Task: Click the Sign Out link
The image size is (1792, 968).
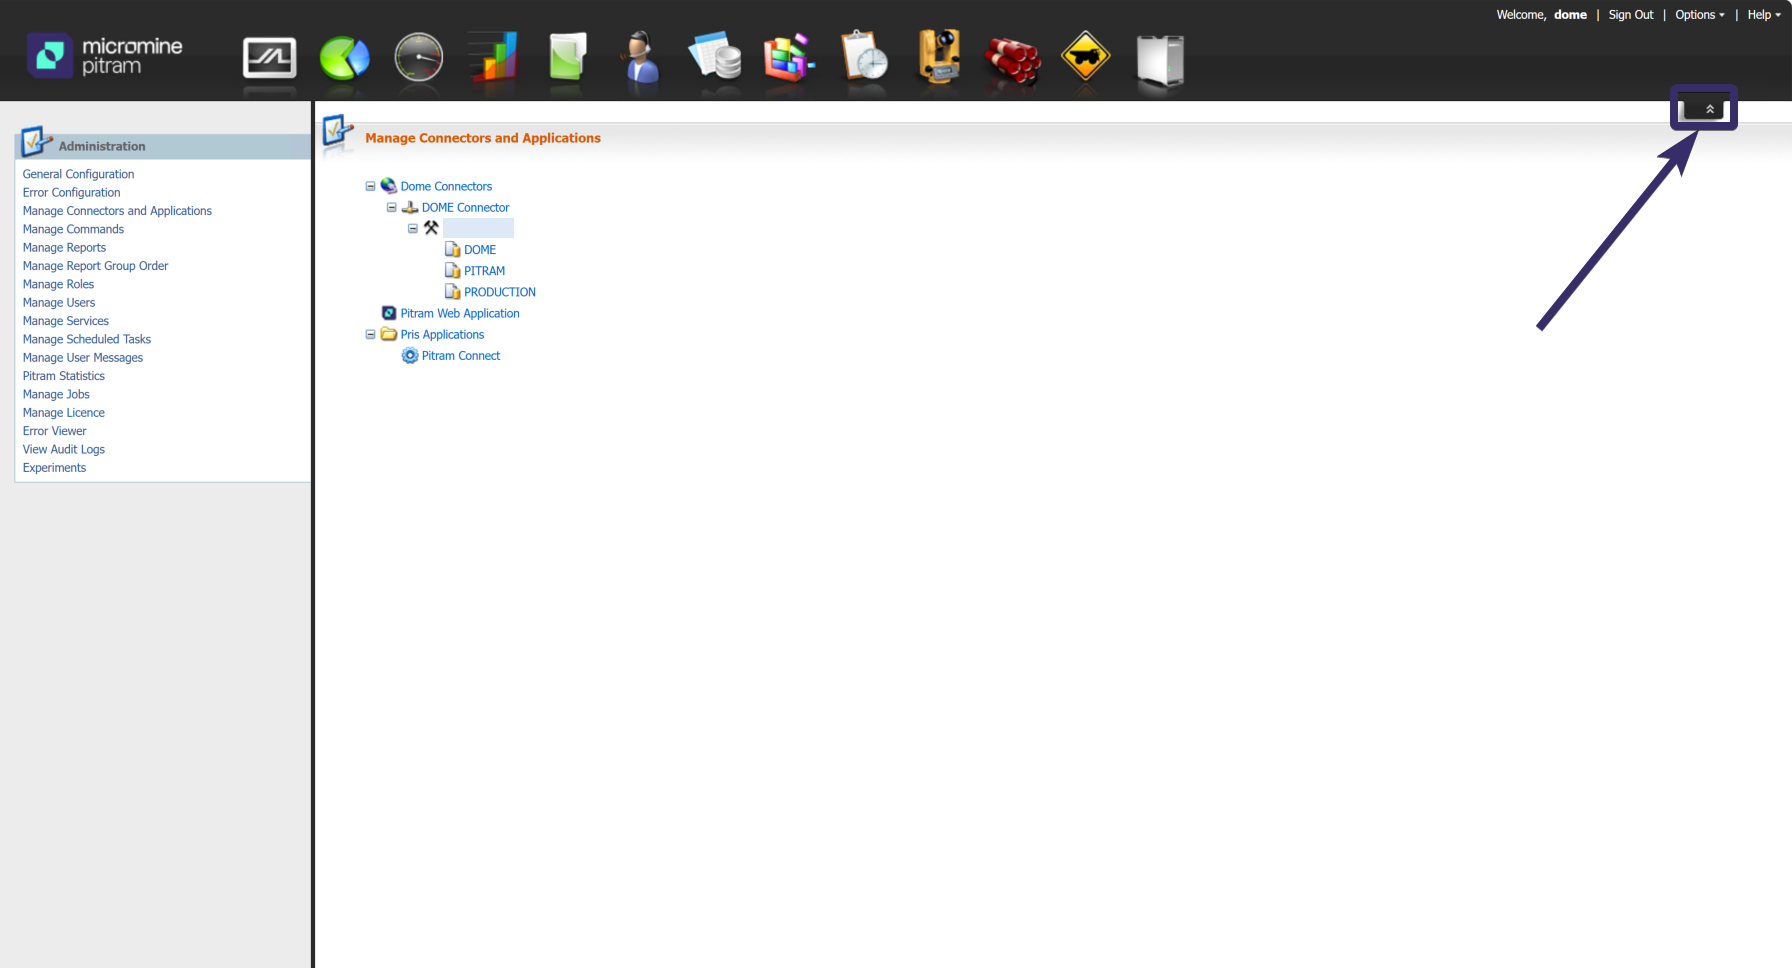Action: [1630, 15]
